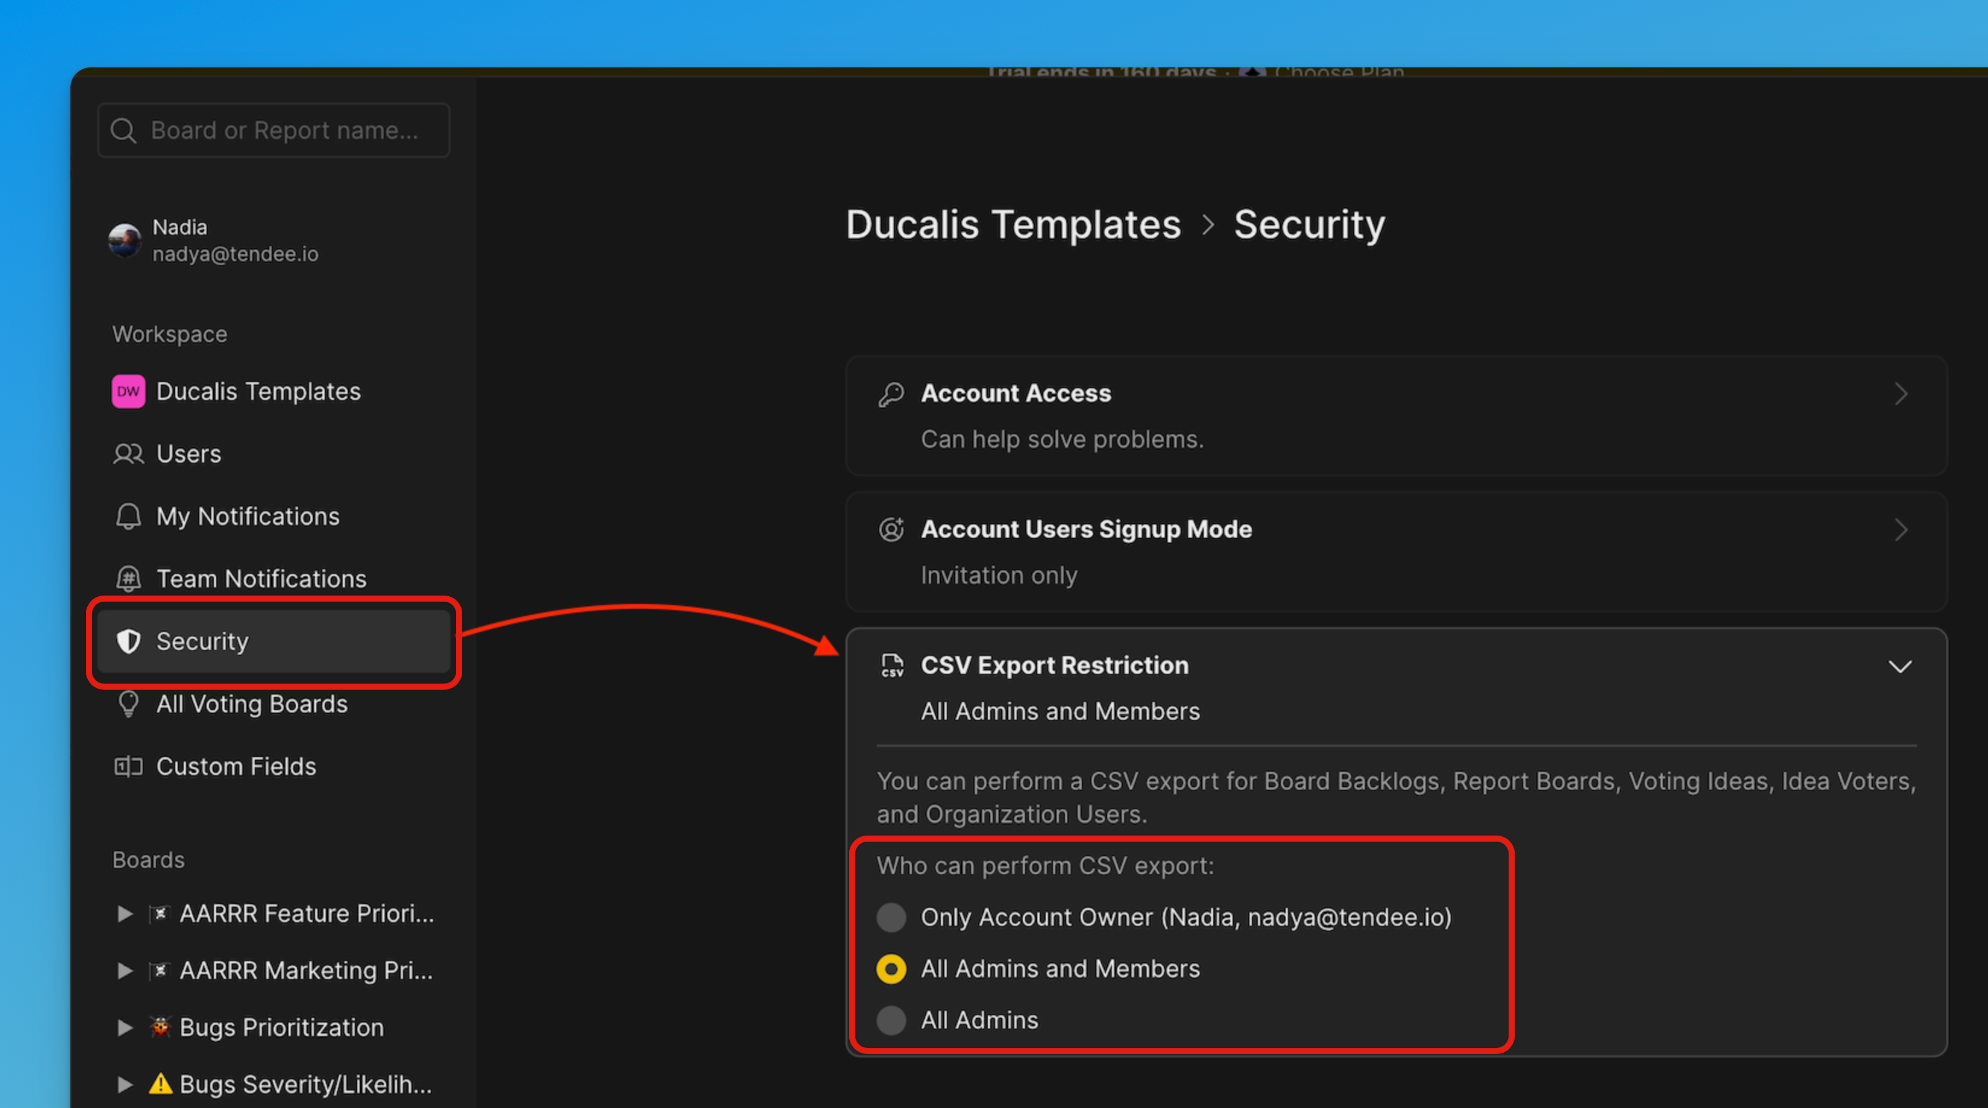Click the My Notifications bell icon

(128, 516)
